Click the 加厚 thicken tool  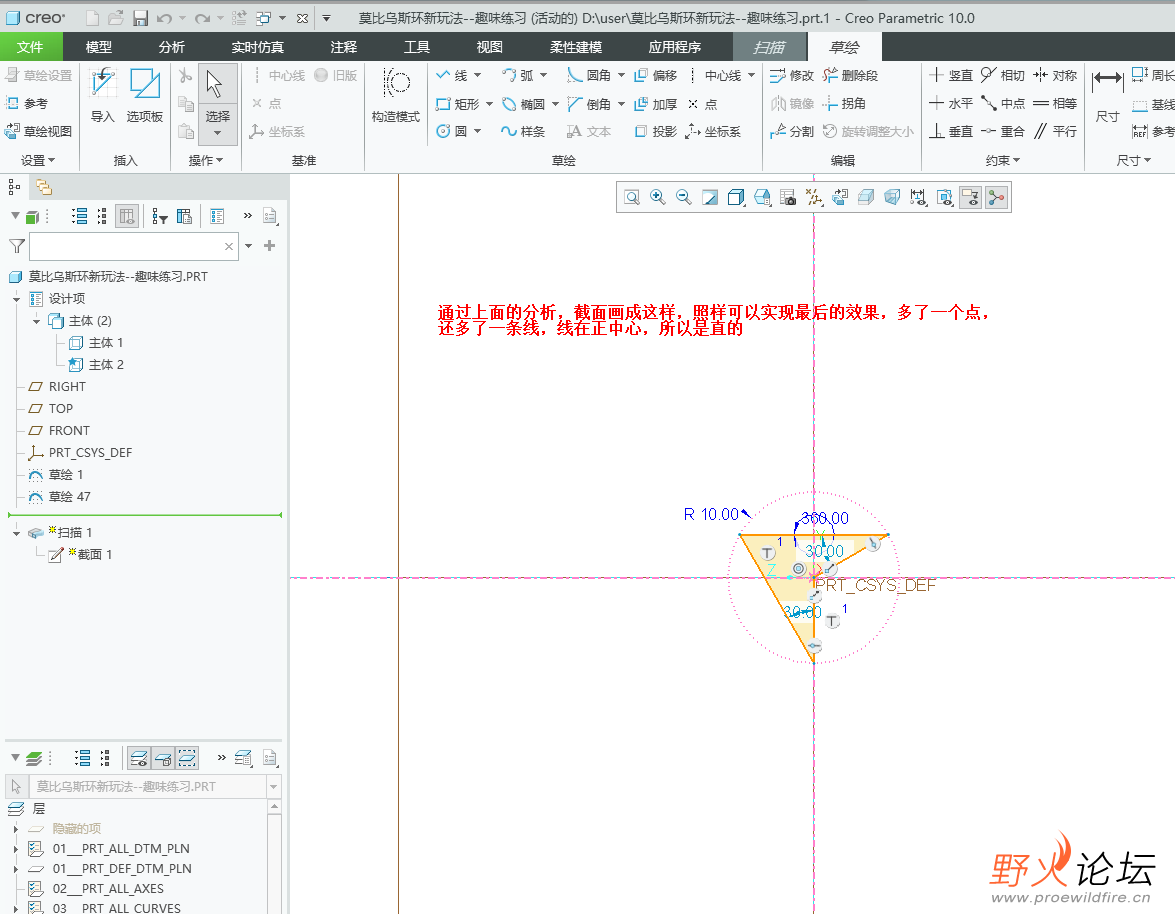656,103
